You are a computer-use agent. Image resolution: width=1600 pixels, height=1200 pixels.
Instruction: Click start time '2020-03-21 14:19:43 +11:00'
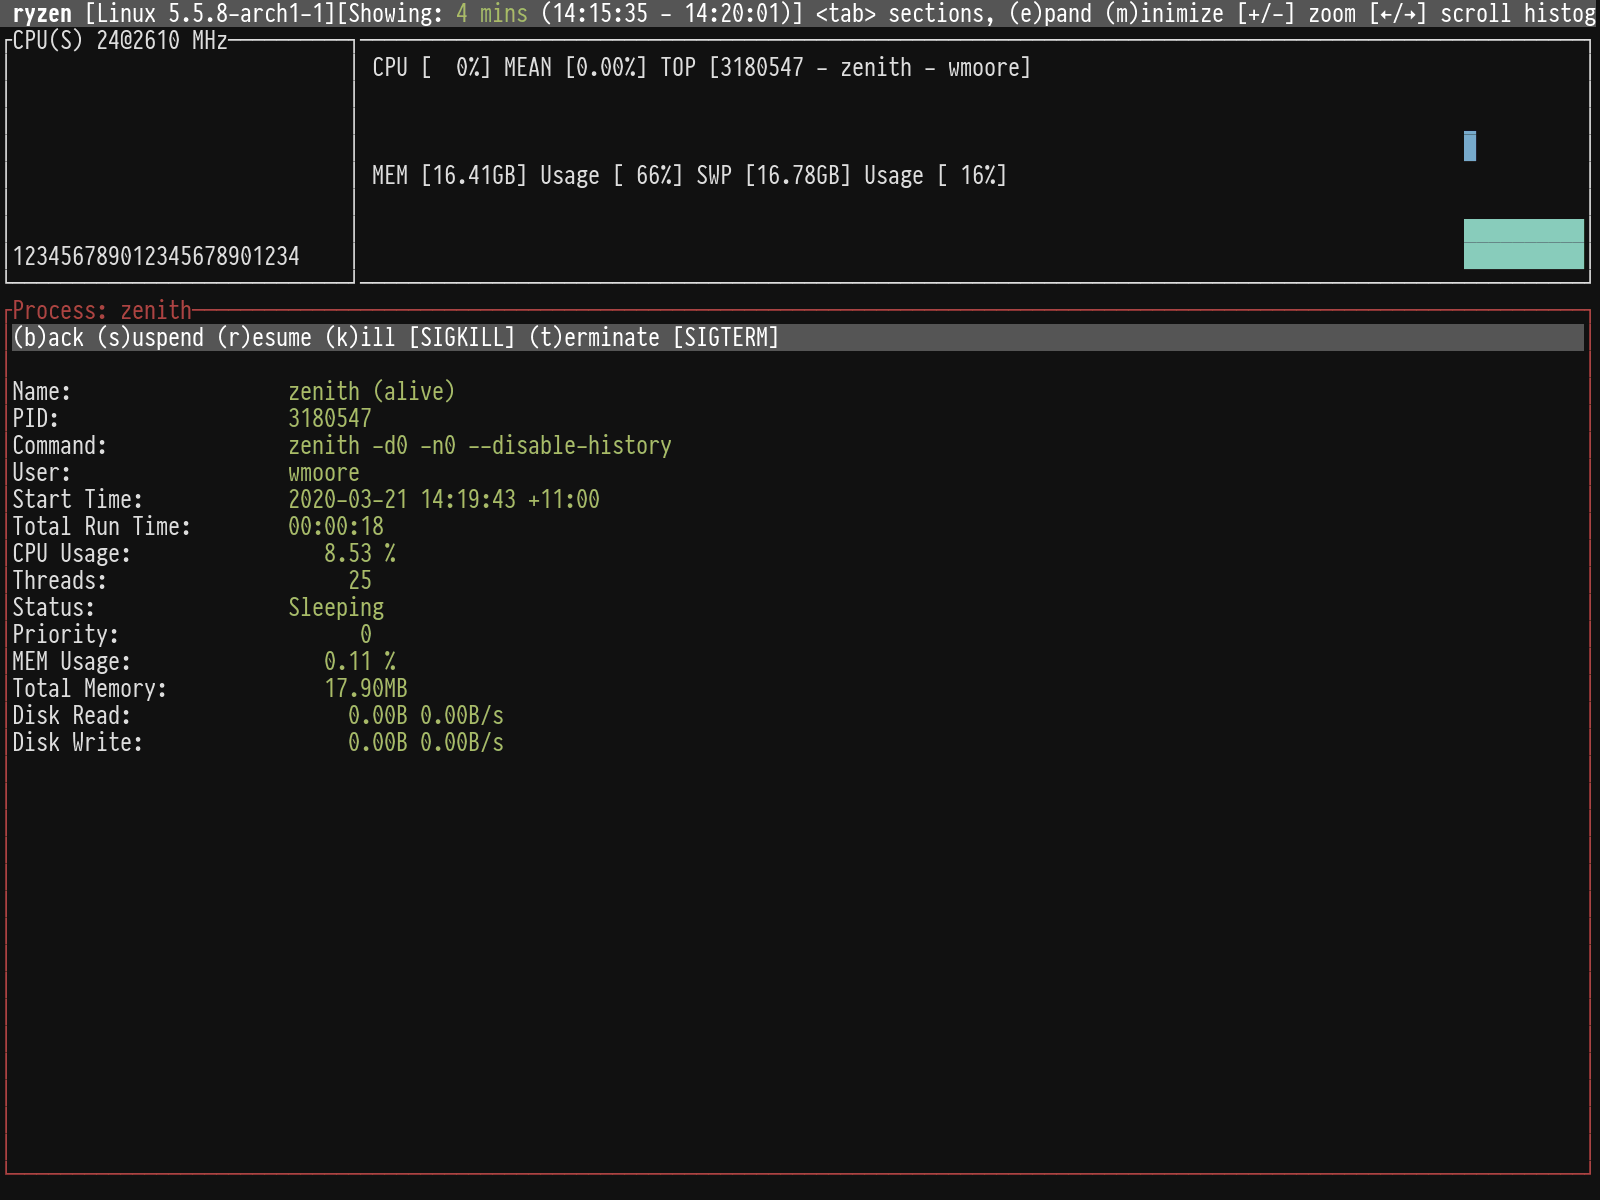[x=444, y=500]
